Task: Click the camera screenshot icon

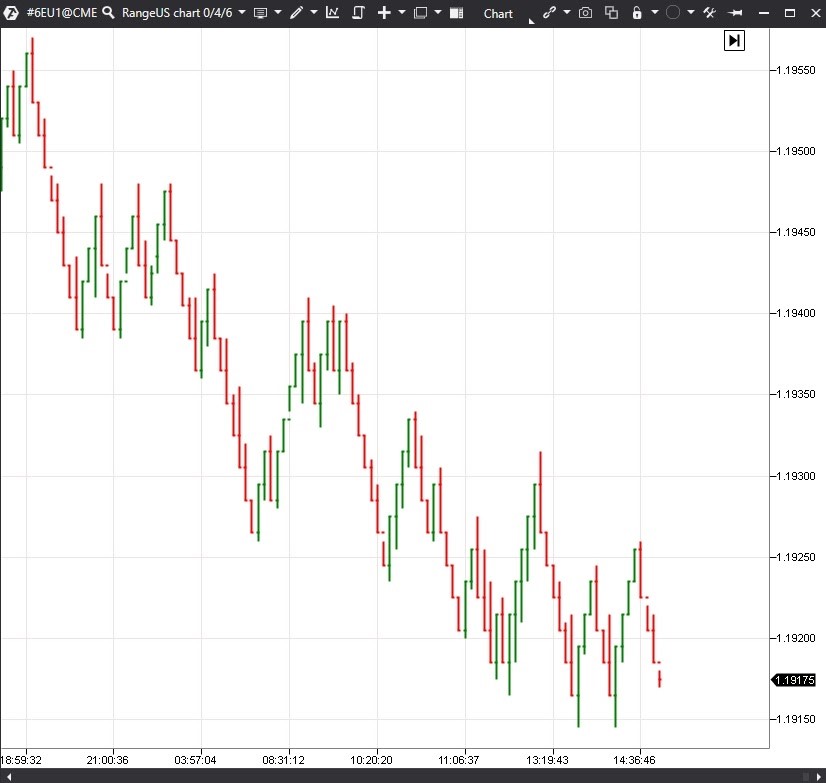Action: pos(585,13)
